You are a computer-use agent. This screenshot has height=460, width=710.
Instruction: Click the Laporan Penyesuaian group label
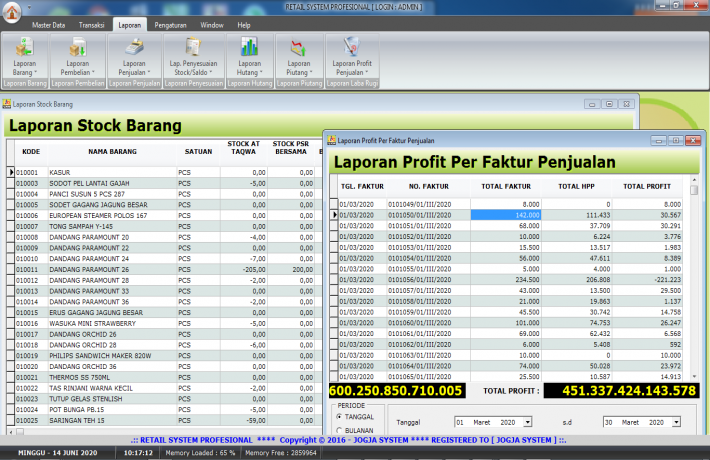click(193, 83)
